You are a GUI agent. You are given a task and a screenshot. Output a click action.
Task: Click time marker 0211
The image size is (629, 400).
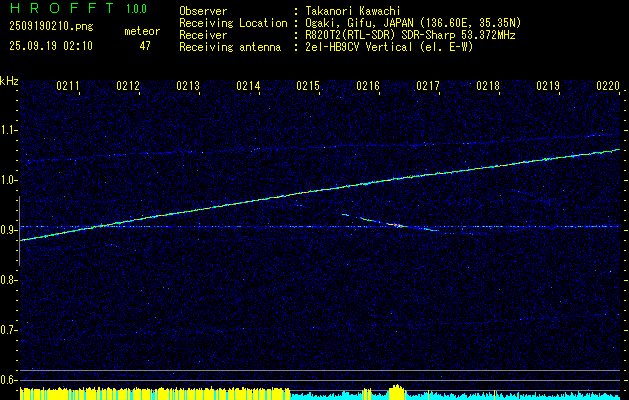point(67,86)
